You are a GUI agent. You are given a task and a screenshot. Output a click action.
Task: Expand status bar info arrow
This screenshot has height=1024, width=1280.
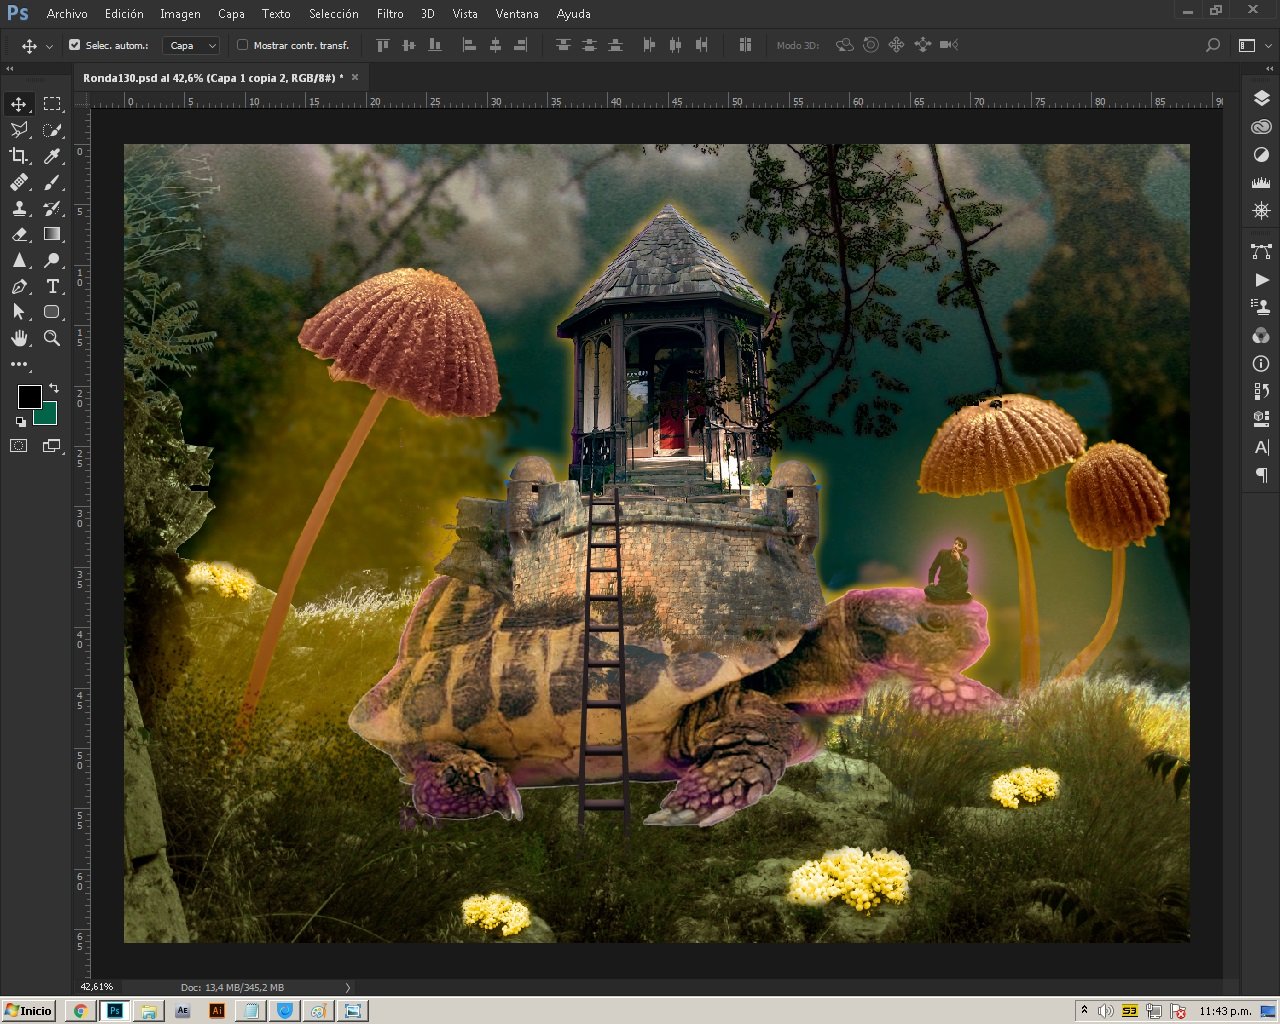pos(348,988)
